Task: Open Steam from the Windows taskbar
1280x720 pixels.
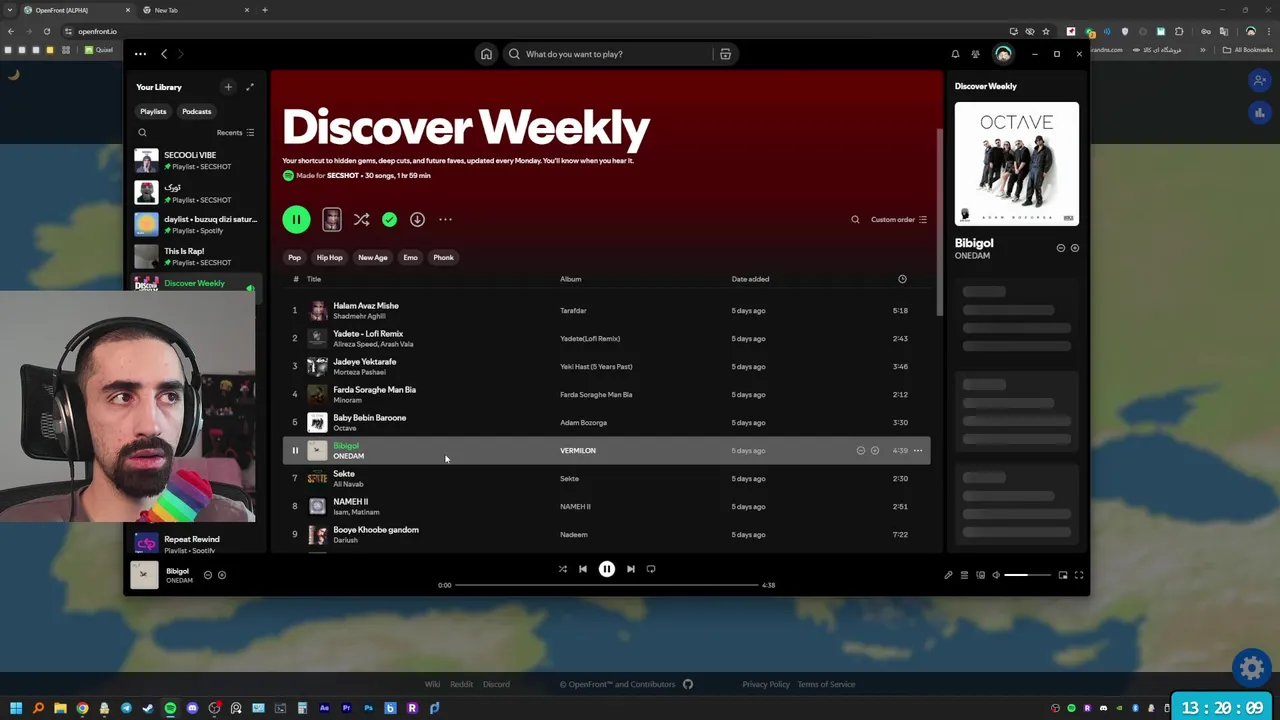Action: pyautogui.click(x=148, y=708)
